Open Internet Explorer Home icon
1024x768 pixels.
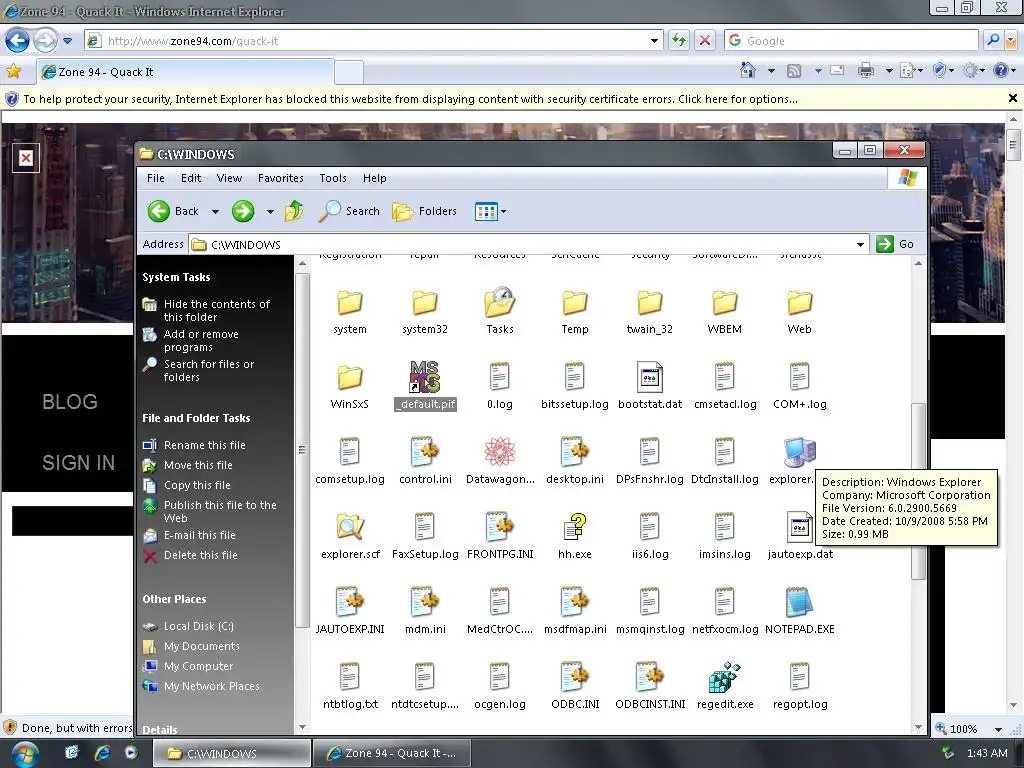748,70
